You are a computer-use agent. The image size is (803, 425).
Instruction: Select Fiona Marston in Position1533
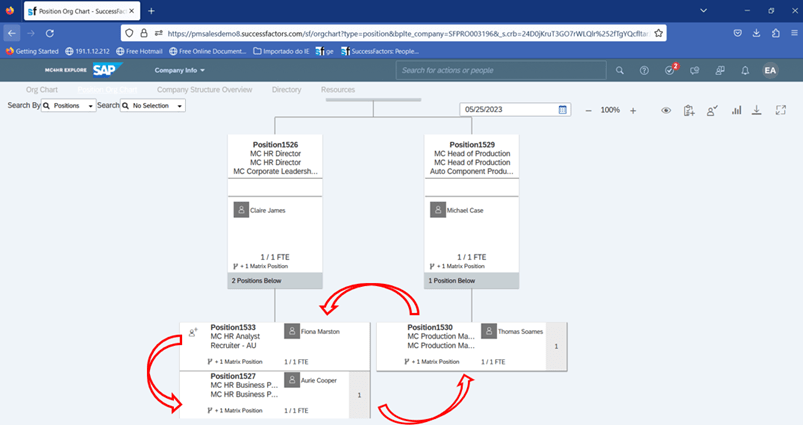(x=320, y=332)
